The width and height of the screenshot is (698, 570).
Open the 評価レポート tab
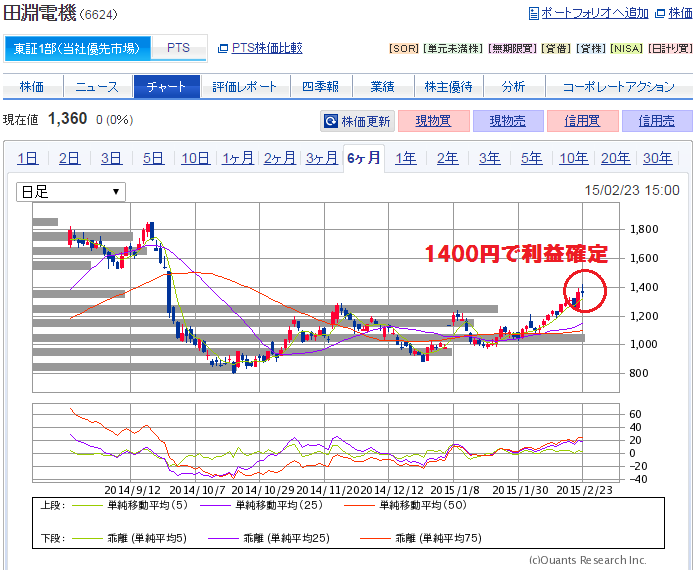coord(245,86)
